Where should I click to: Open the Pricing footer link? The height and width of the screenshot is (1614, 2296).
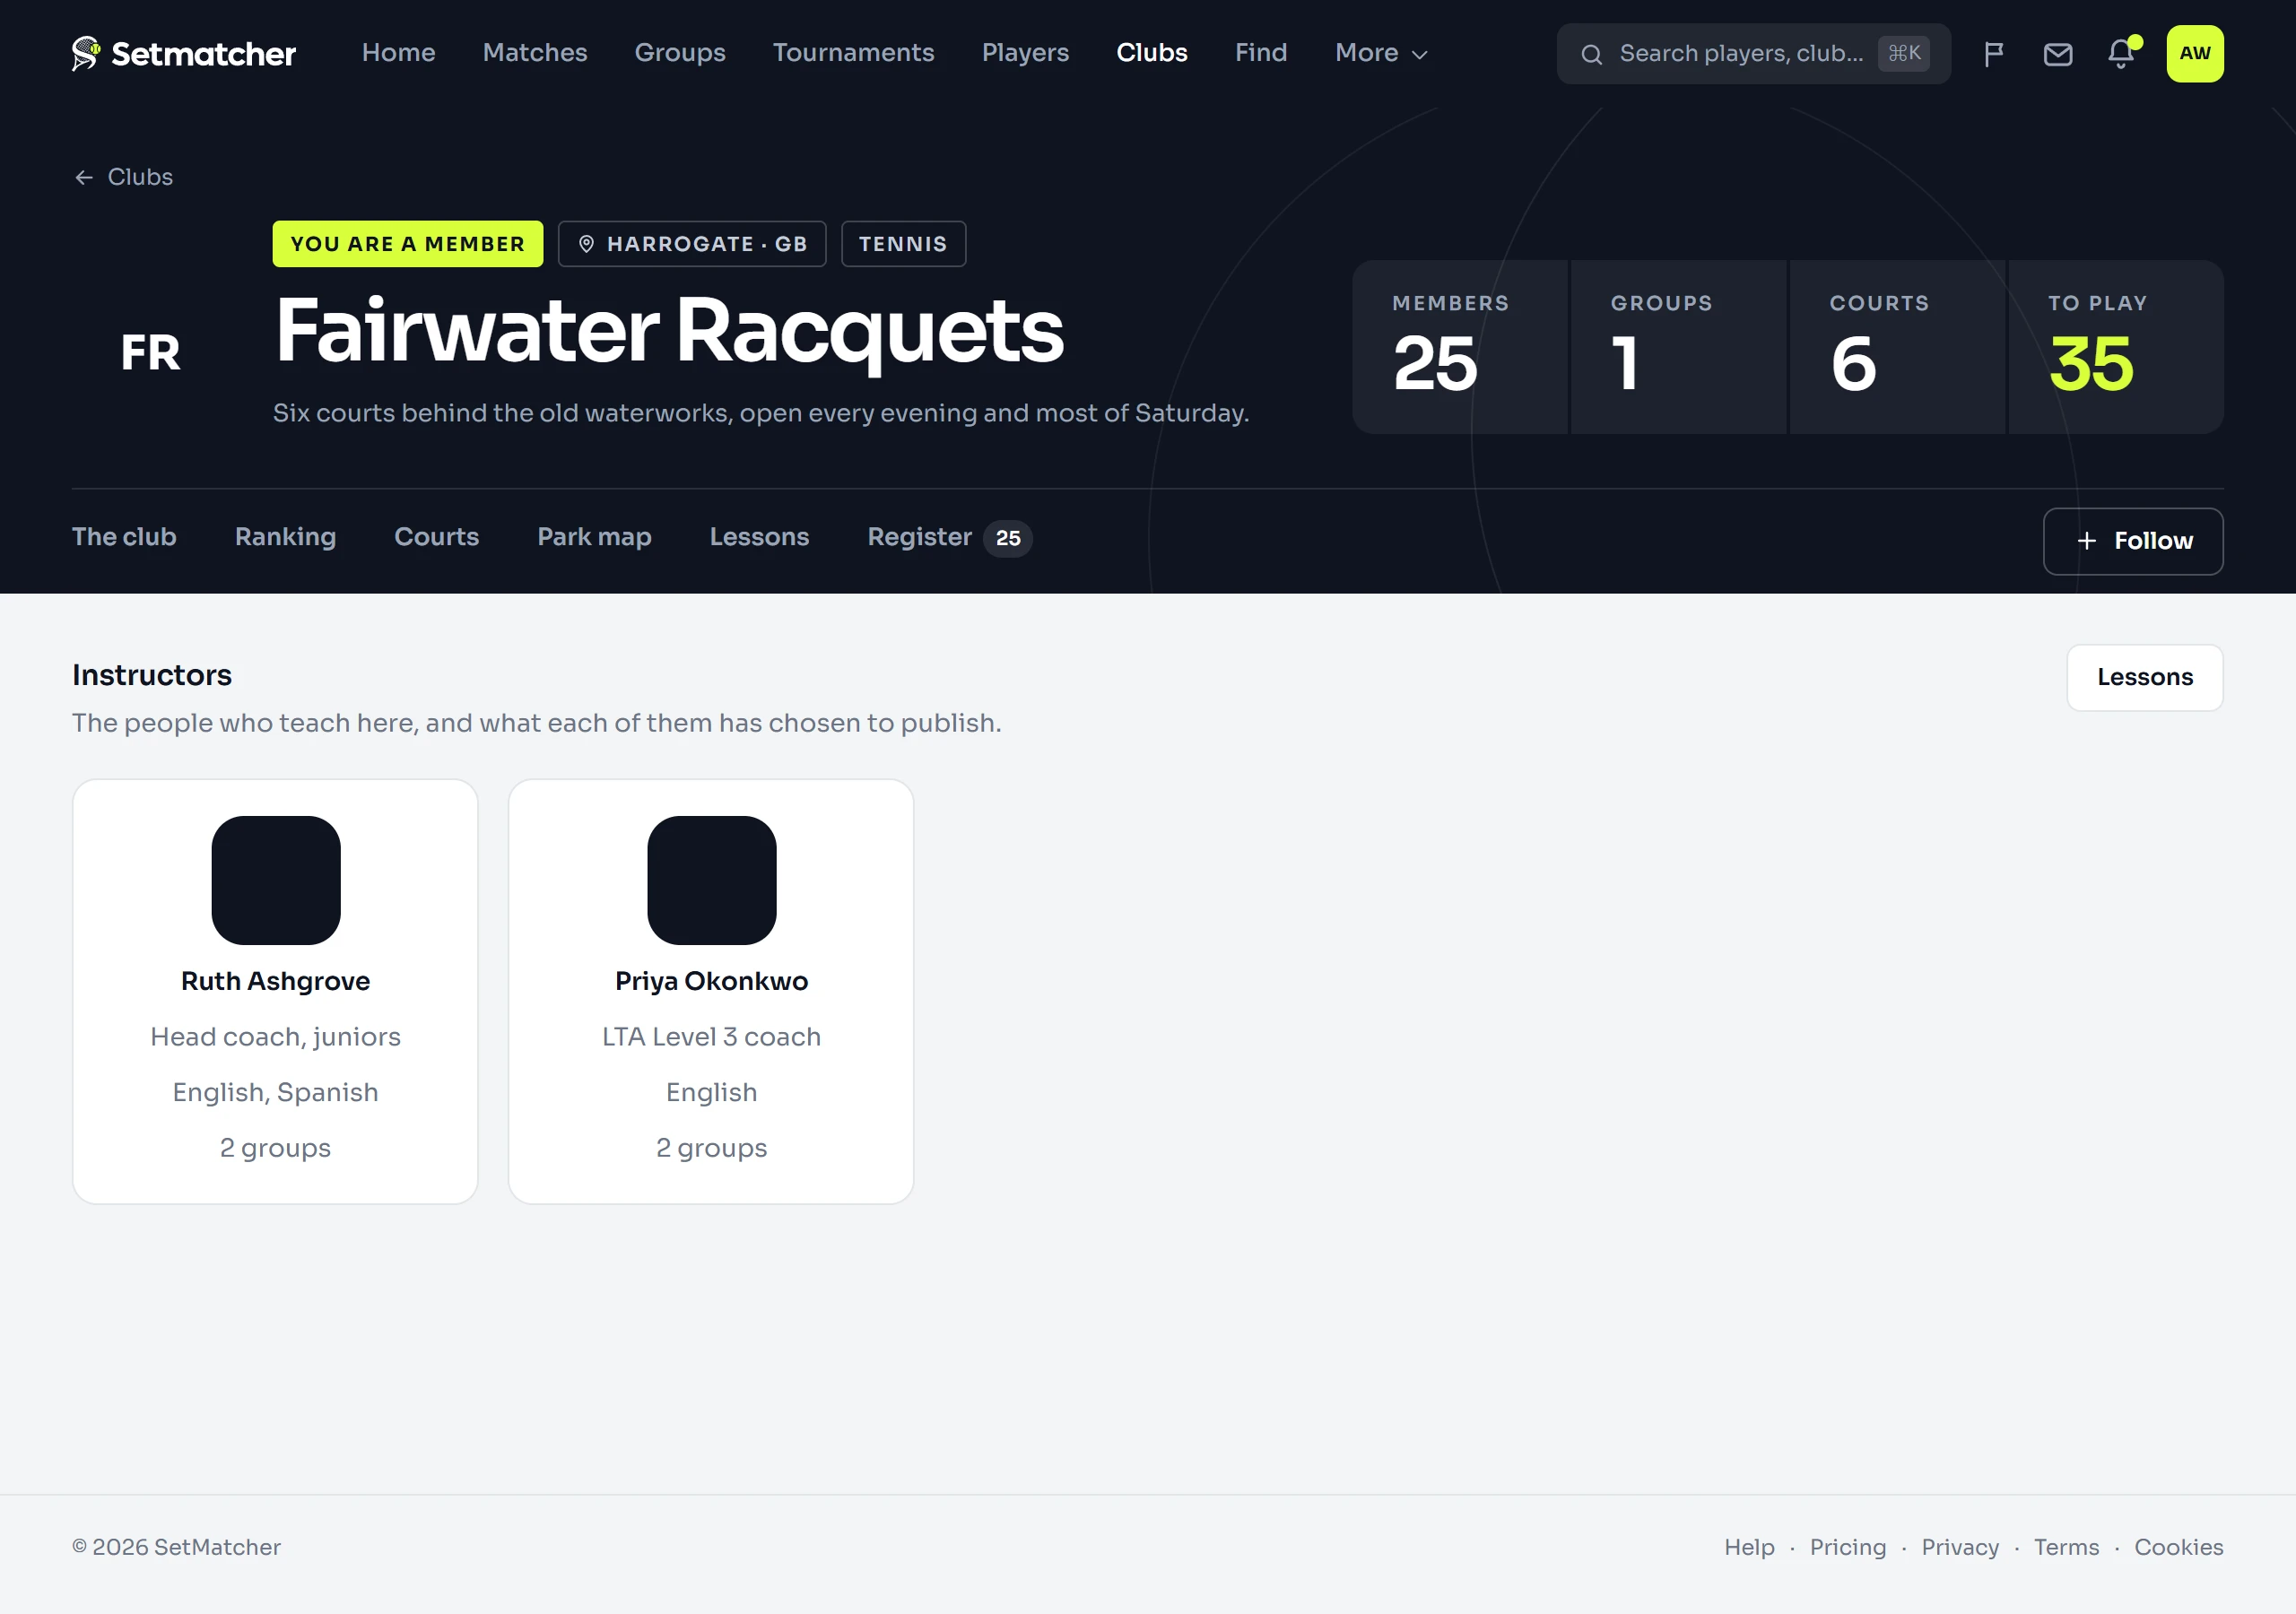click(1847, 1547)
